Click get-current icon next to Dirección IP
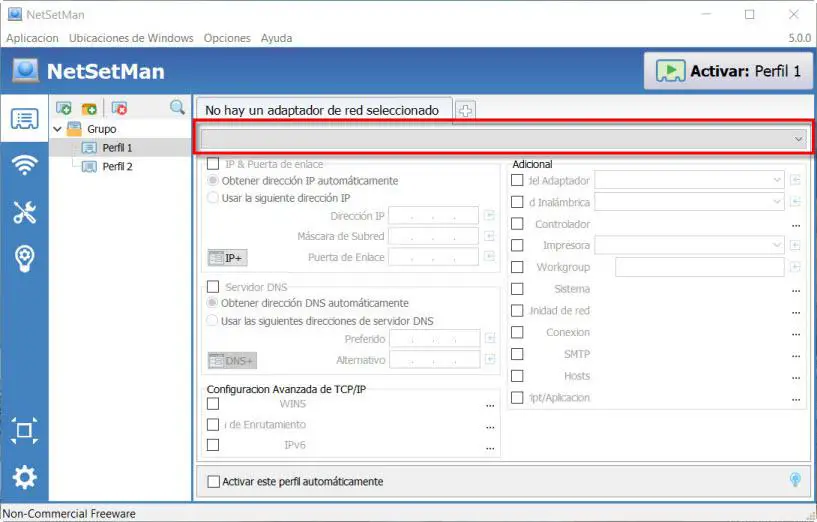This screenshot has width=817, height=522. point(489,215)
